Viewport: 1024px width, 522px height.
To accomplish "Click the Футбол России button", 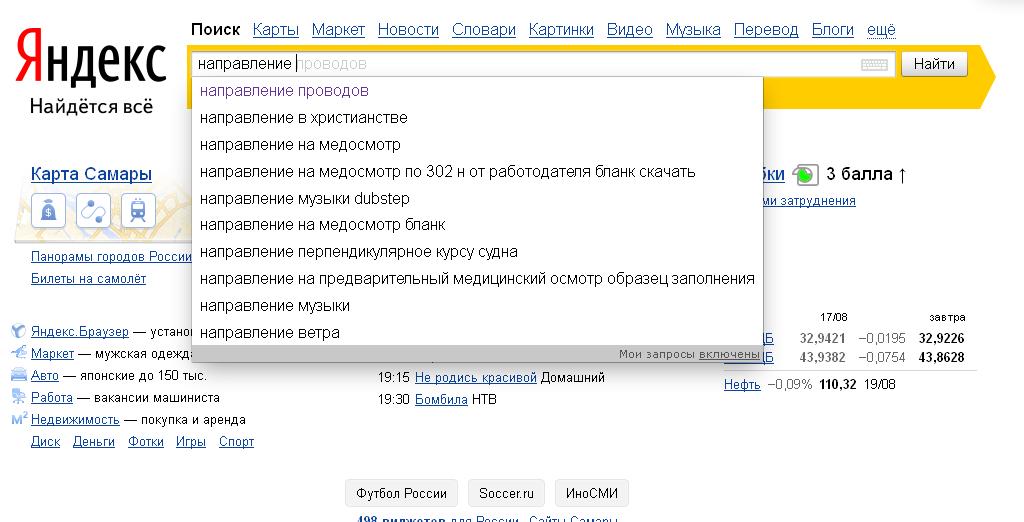I will (402, 493).
